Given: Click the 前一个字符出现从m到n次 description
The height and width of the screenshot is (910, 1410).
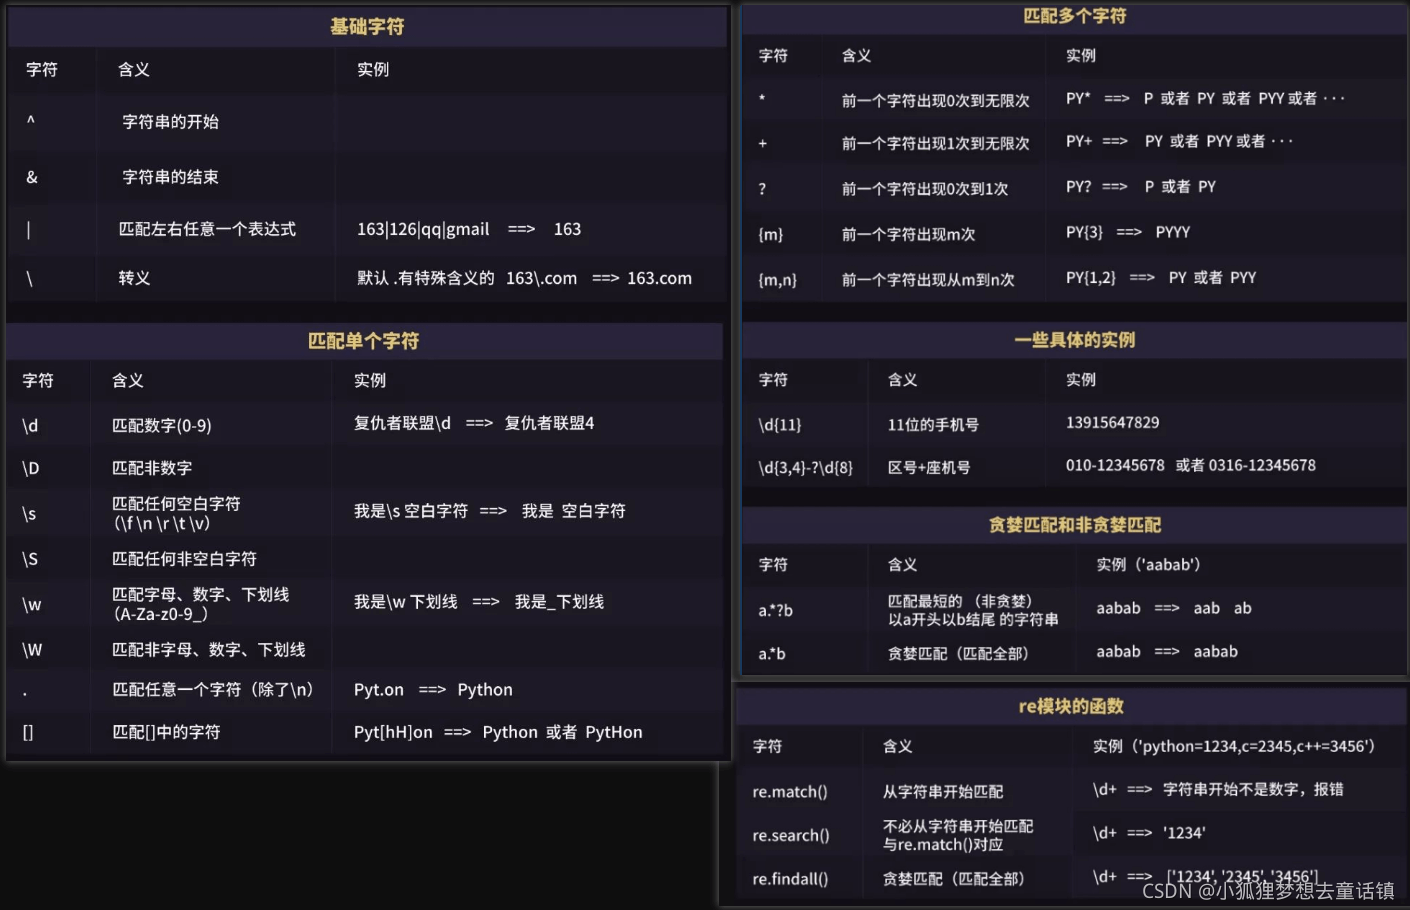Looking at the screenshot, I should 928,280.
